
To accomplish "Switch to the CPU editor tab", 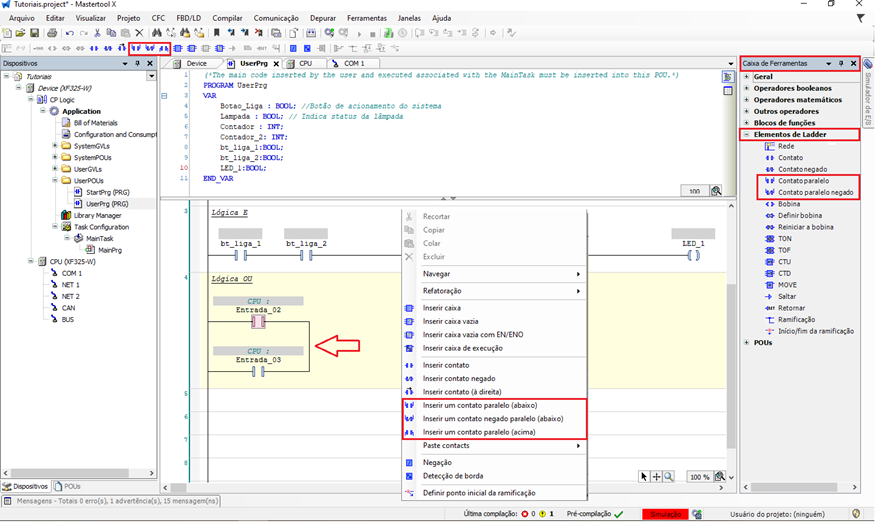I will click(x=304, y=63).
